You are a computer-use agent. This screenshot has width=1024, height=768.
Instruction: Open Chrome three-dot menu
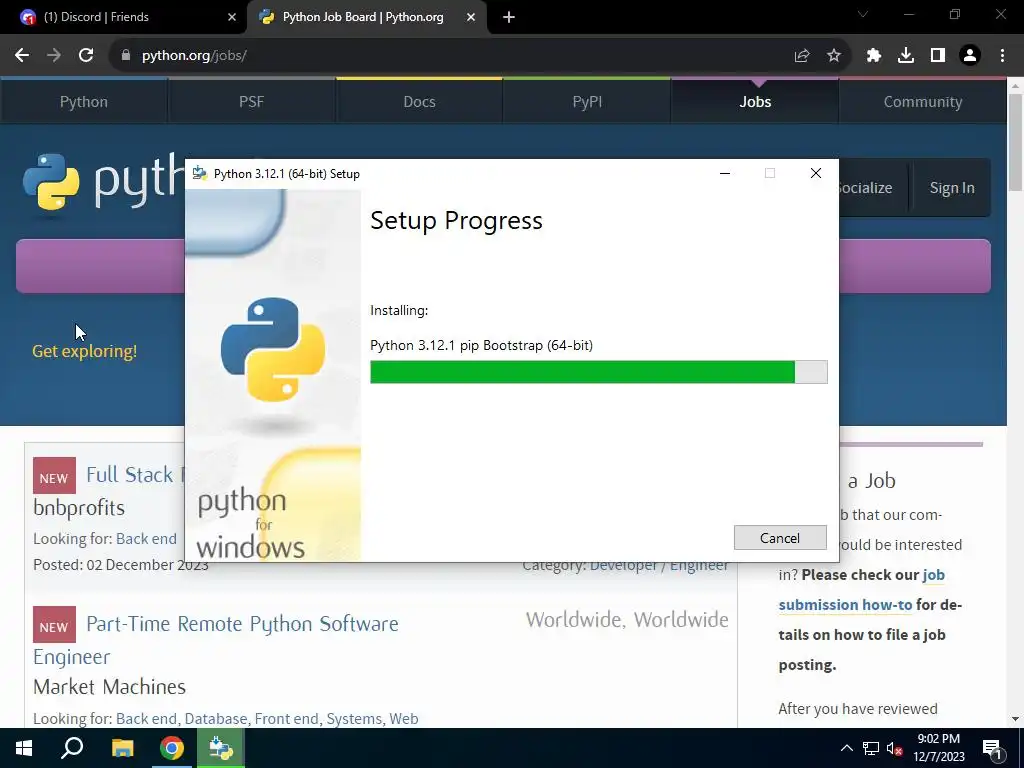tap(1002, 56)
